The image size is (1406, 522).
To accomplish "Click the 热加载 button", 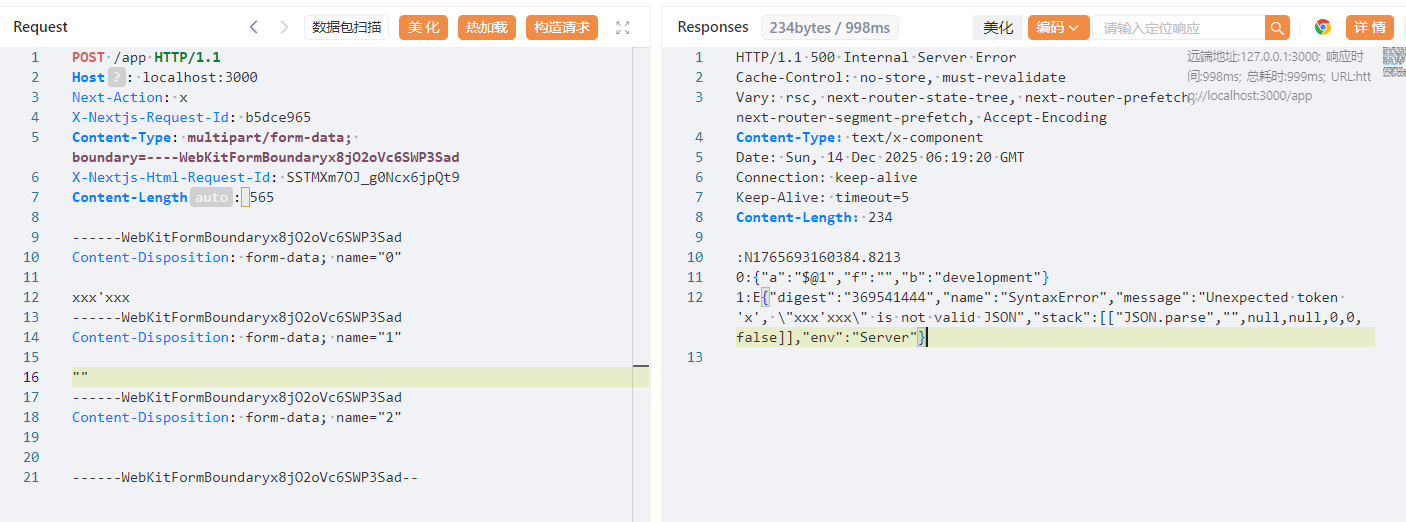I will click(x=486, y=28).
